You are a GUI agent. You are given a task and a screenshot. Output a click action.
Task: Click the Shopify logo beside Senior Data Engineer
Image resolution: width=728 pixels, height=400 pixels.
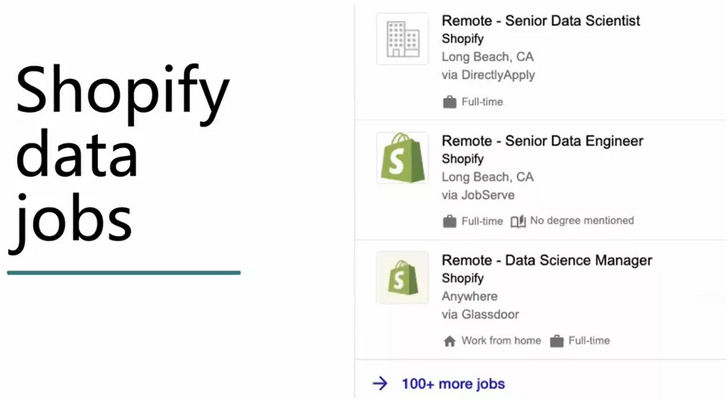click(x=402, y=158)
